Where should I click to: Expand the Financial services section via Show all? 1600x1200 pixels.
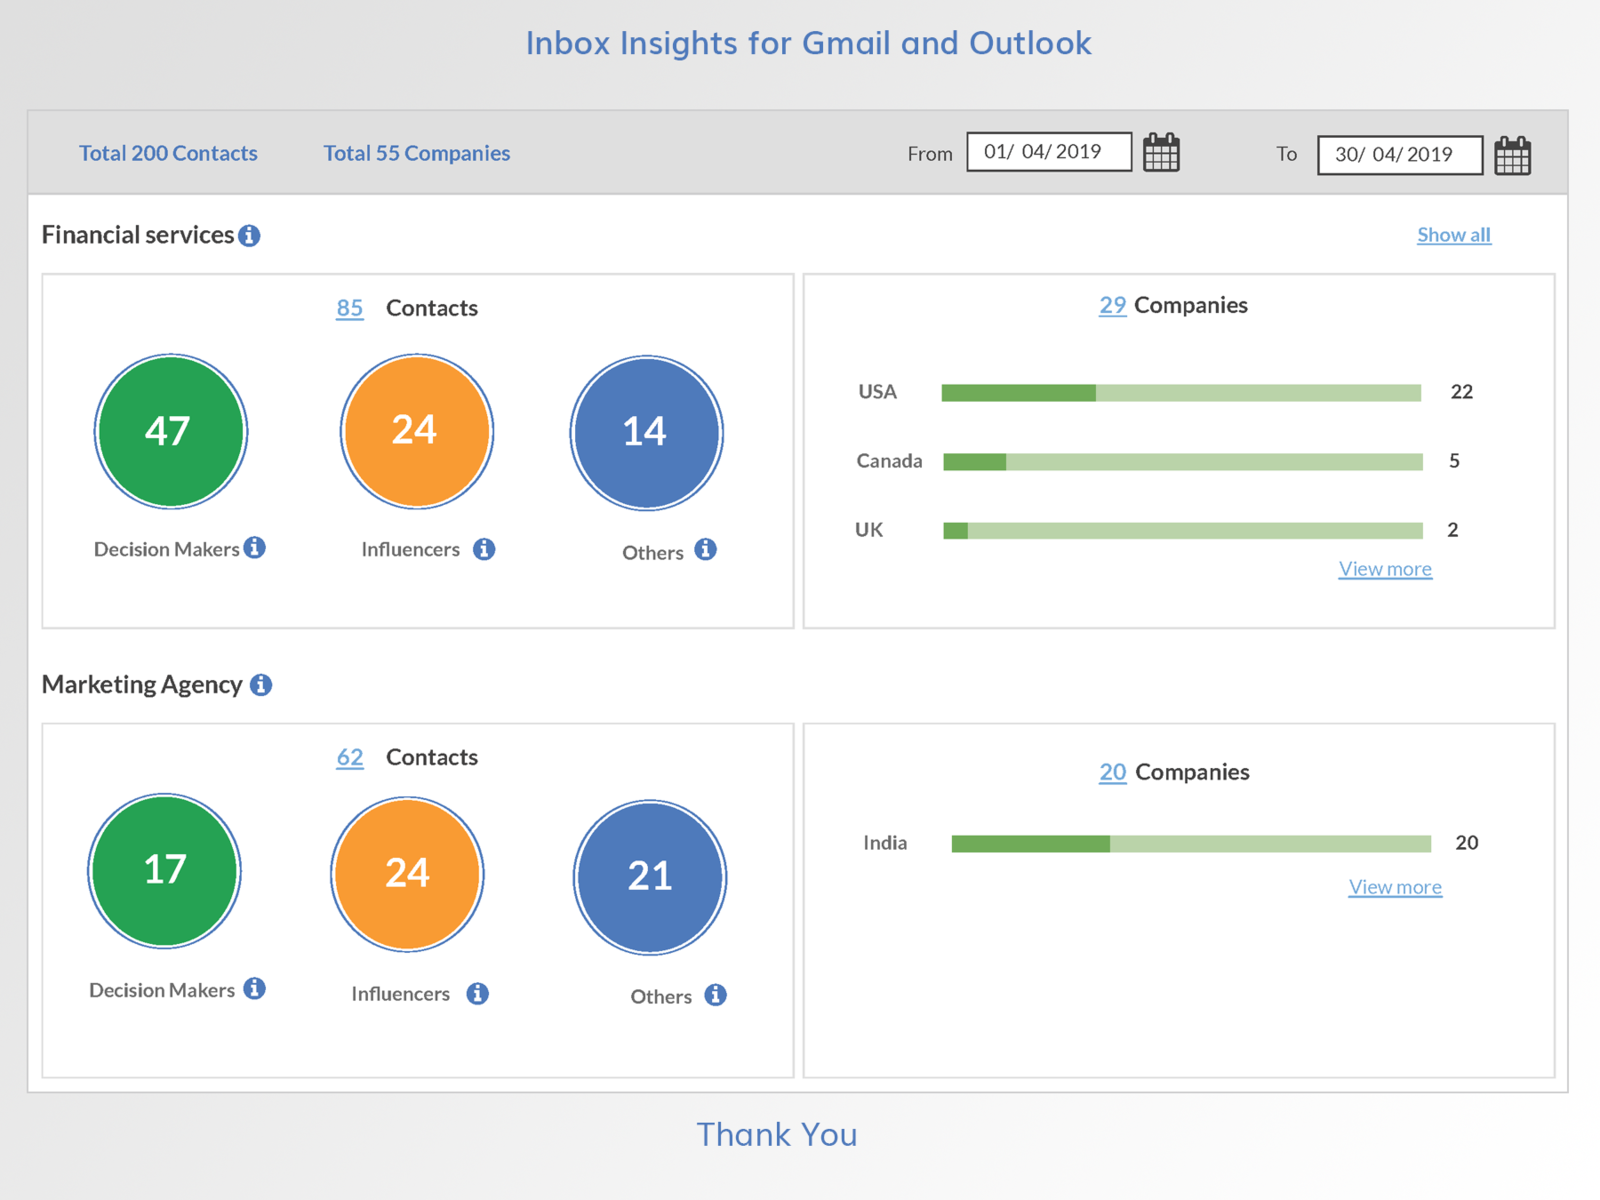(x=1453, y=234)
